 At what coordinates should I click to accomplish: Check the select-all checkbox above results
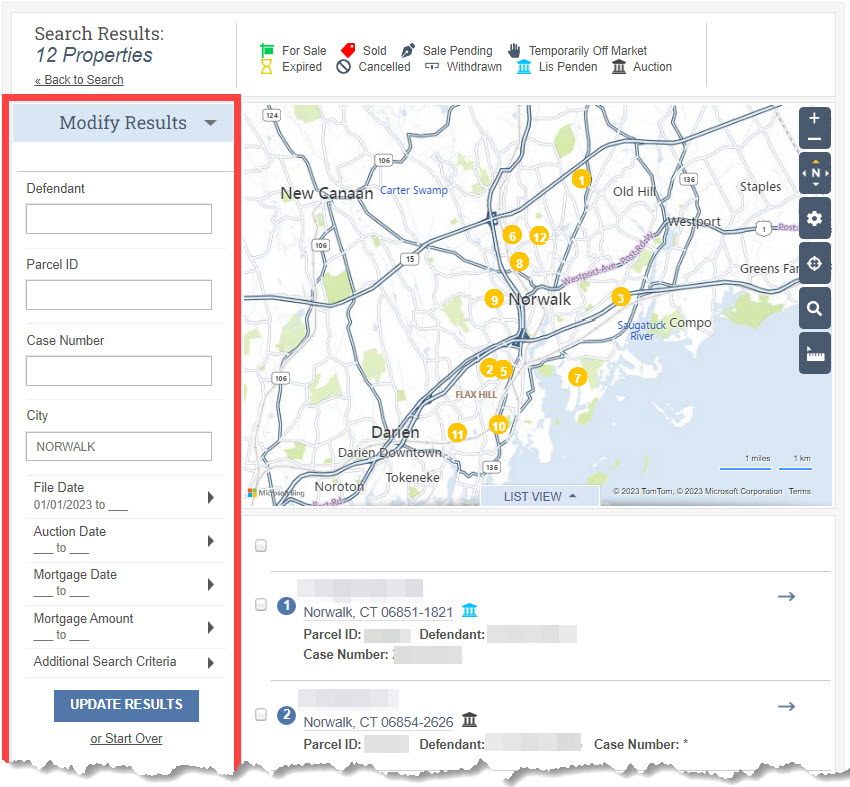[x=261, y=545]
